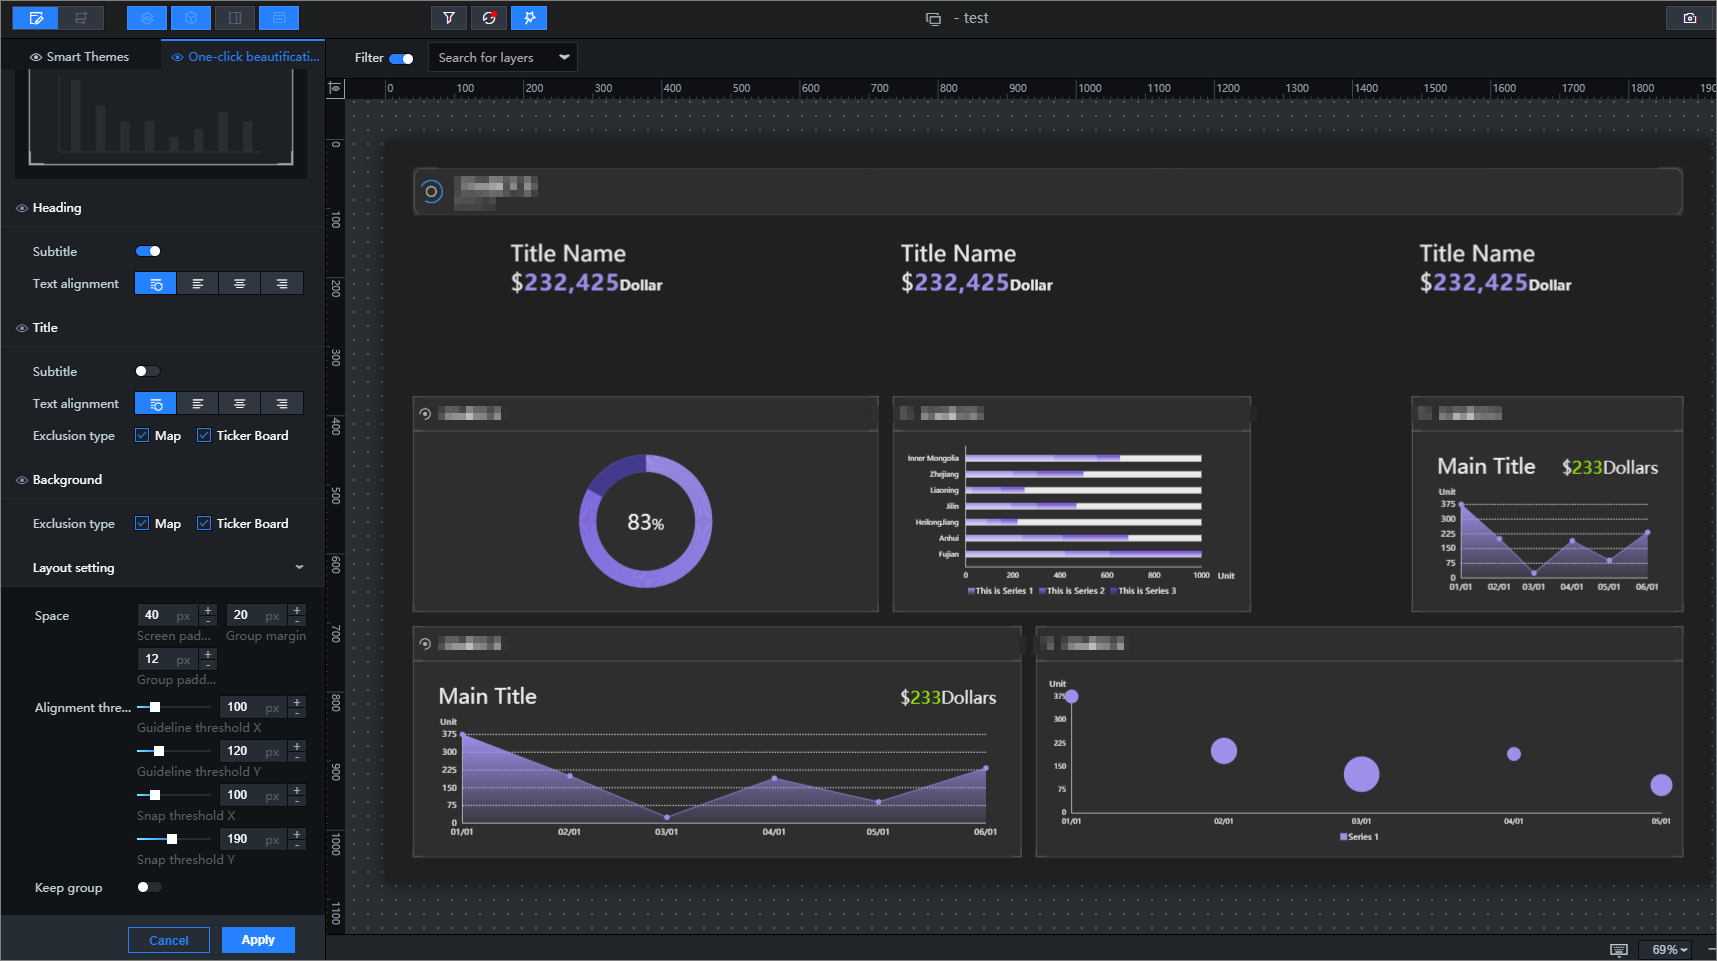Set Heading text alignment to right

282,284
